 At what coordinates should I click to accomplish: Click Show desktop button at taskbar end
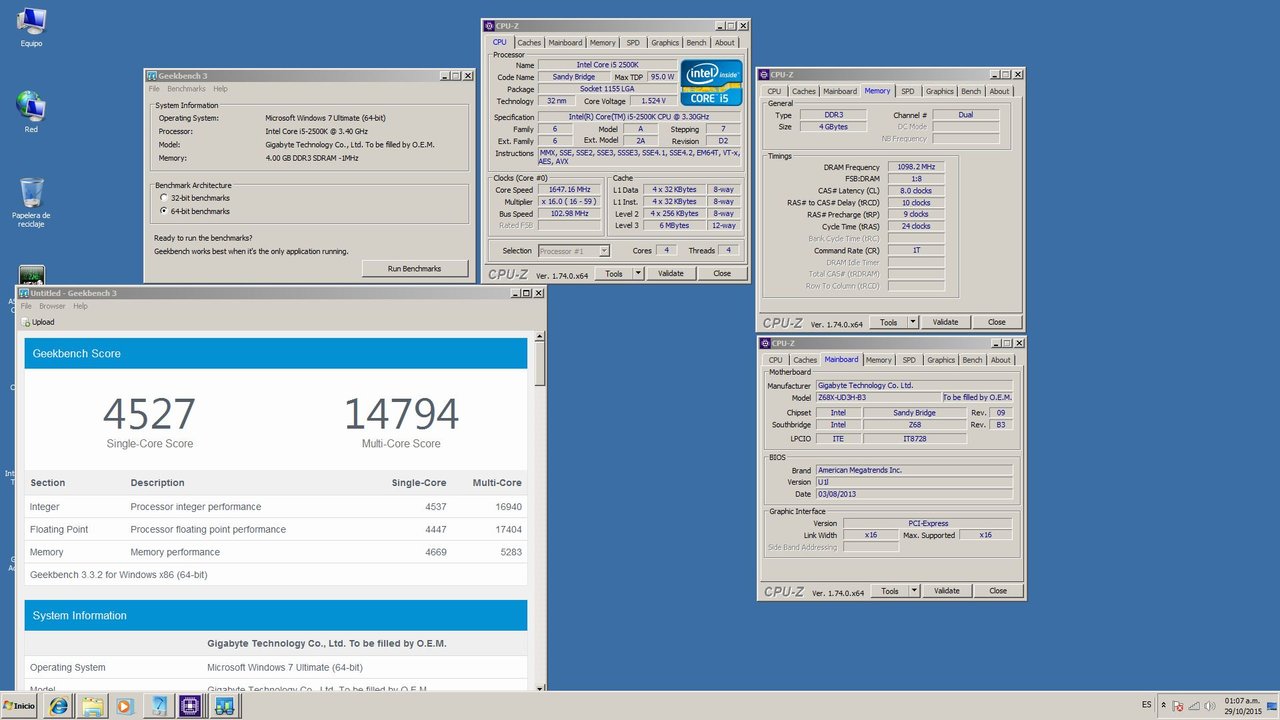[x=1274, y=706]
